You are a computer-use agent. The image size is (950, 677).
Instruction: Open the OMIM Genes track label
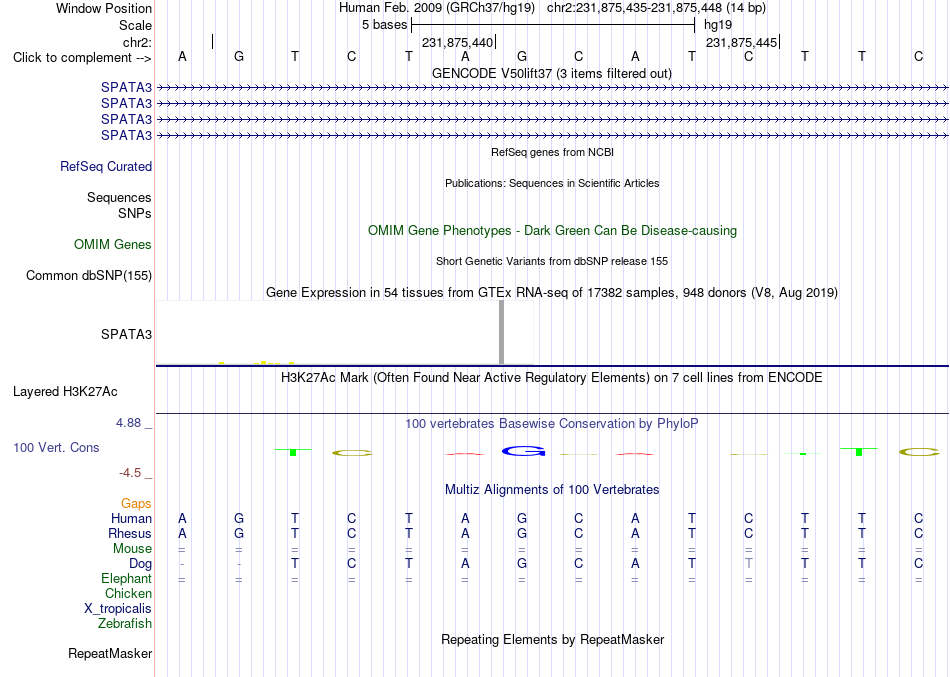pyautogui.click(x=113, y=244)
